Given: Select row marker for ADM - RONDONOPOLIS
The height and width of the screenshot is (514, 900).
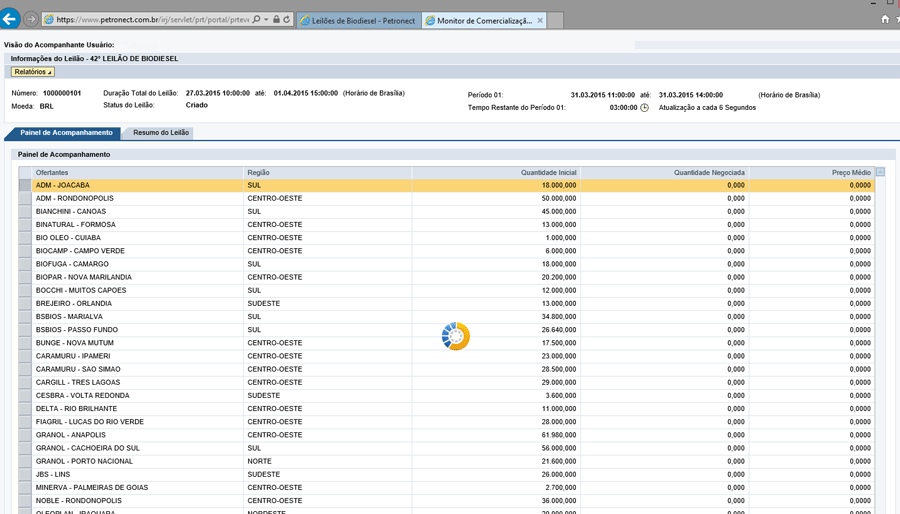Looking at the screenshot, I should [25, 198].
